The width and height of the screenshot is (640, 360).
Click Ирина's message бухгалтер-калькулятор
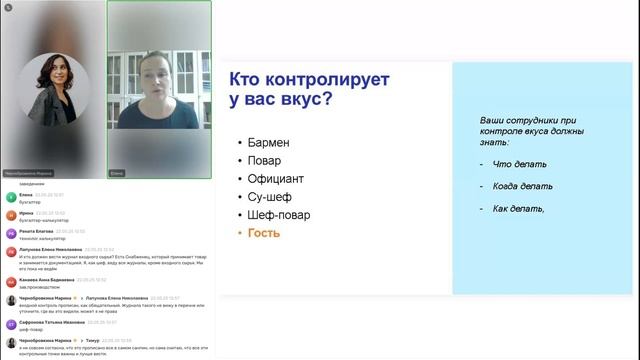click(44, 220)
